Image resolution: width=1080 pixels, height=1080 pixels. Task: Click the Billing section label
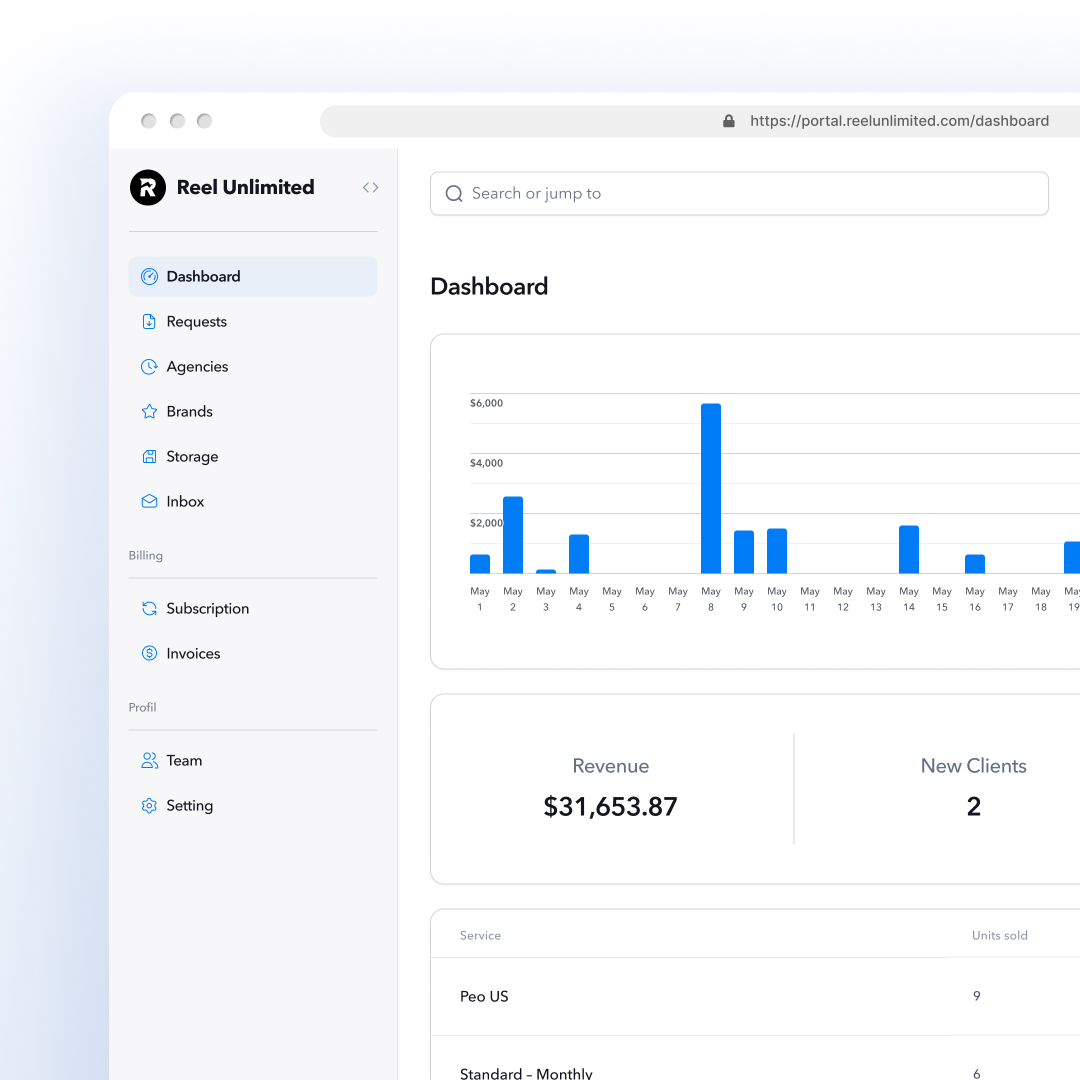146,555
